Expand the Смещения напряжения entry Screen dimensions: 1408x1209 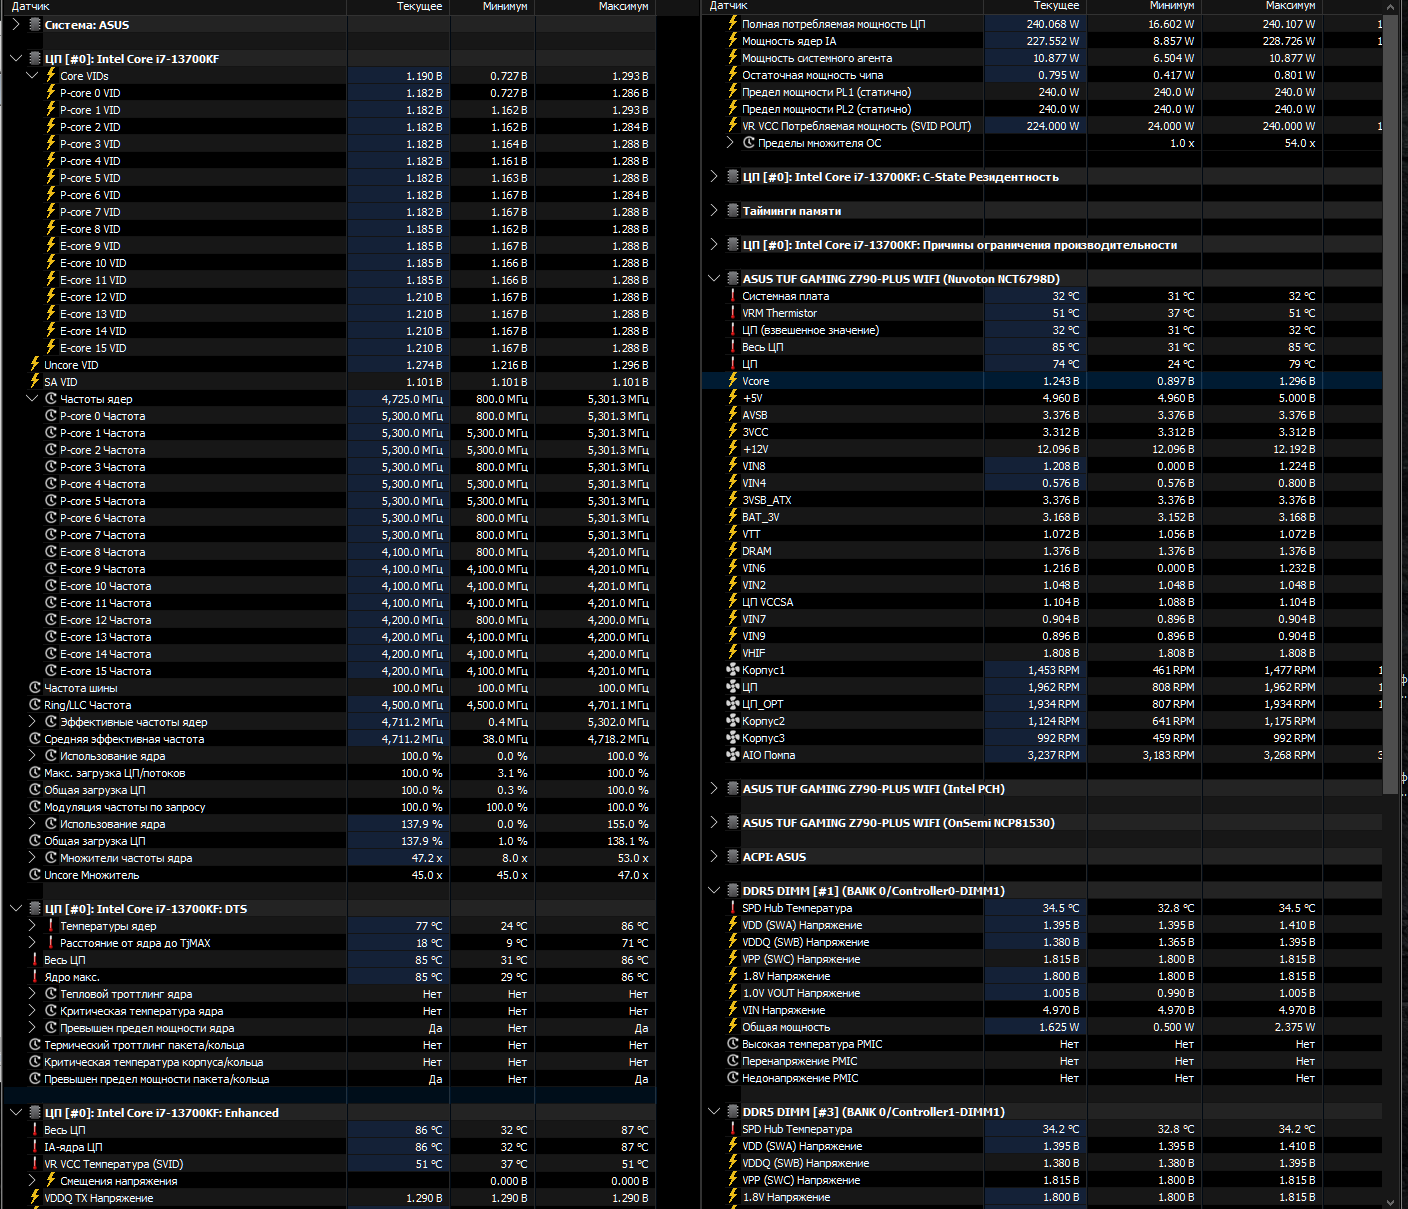[x=32, y=1180]
